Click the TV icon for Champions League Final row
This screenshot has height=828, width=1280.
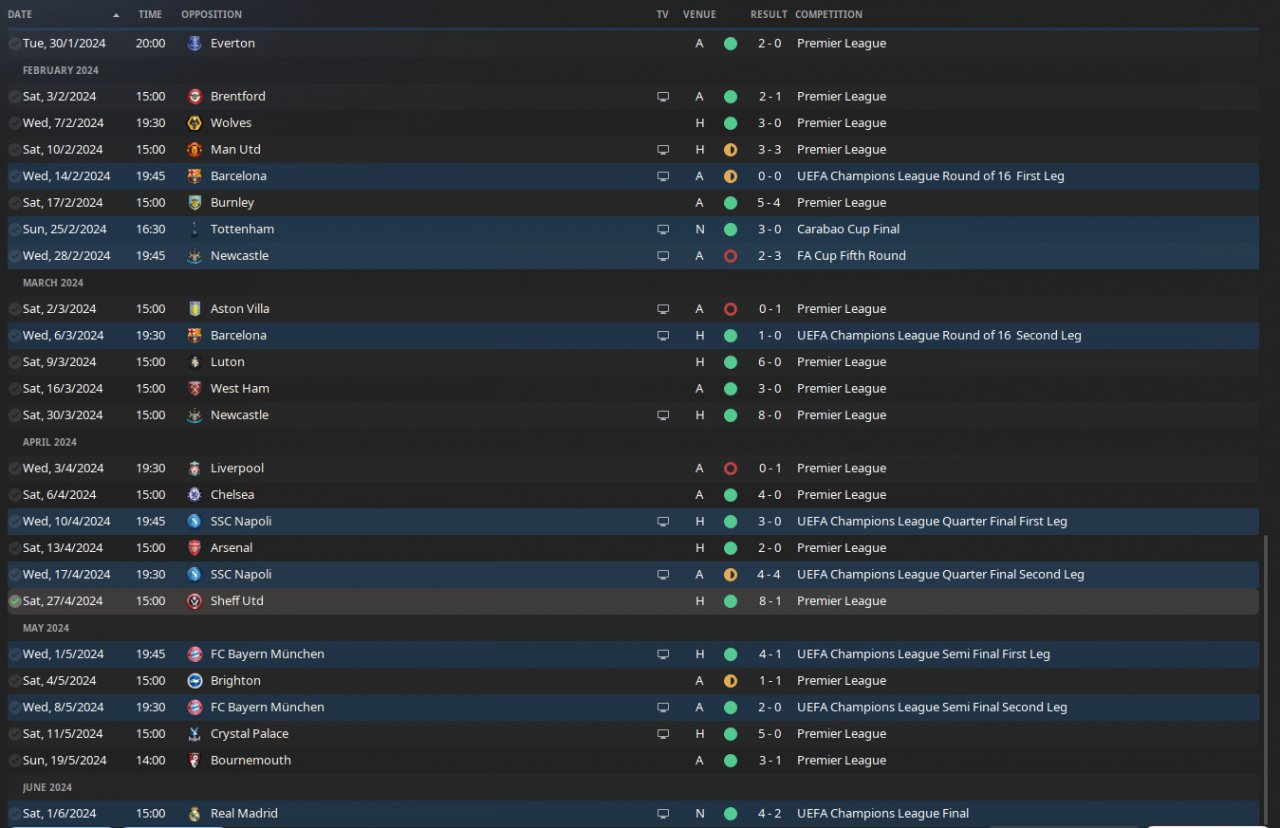pos(662,814)
